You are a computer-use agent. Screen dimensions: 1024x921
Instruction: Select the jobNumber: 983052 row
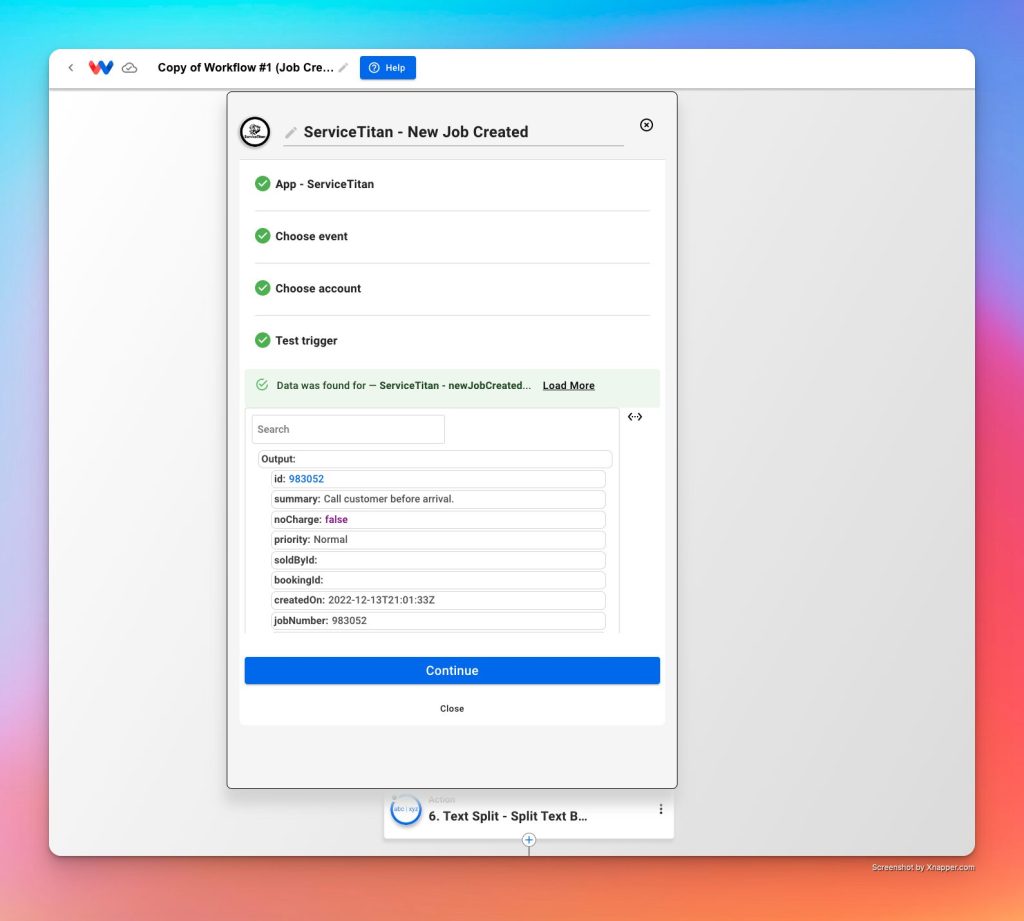438,621
